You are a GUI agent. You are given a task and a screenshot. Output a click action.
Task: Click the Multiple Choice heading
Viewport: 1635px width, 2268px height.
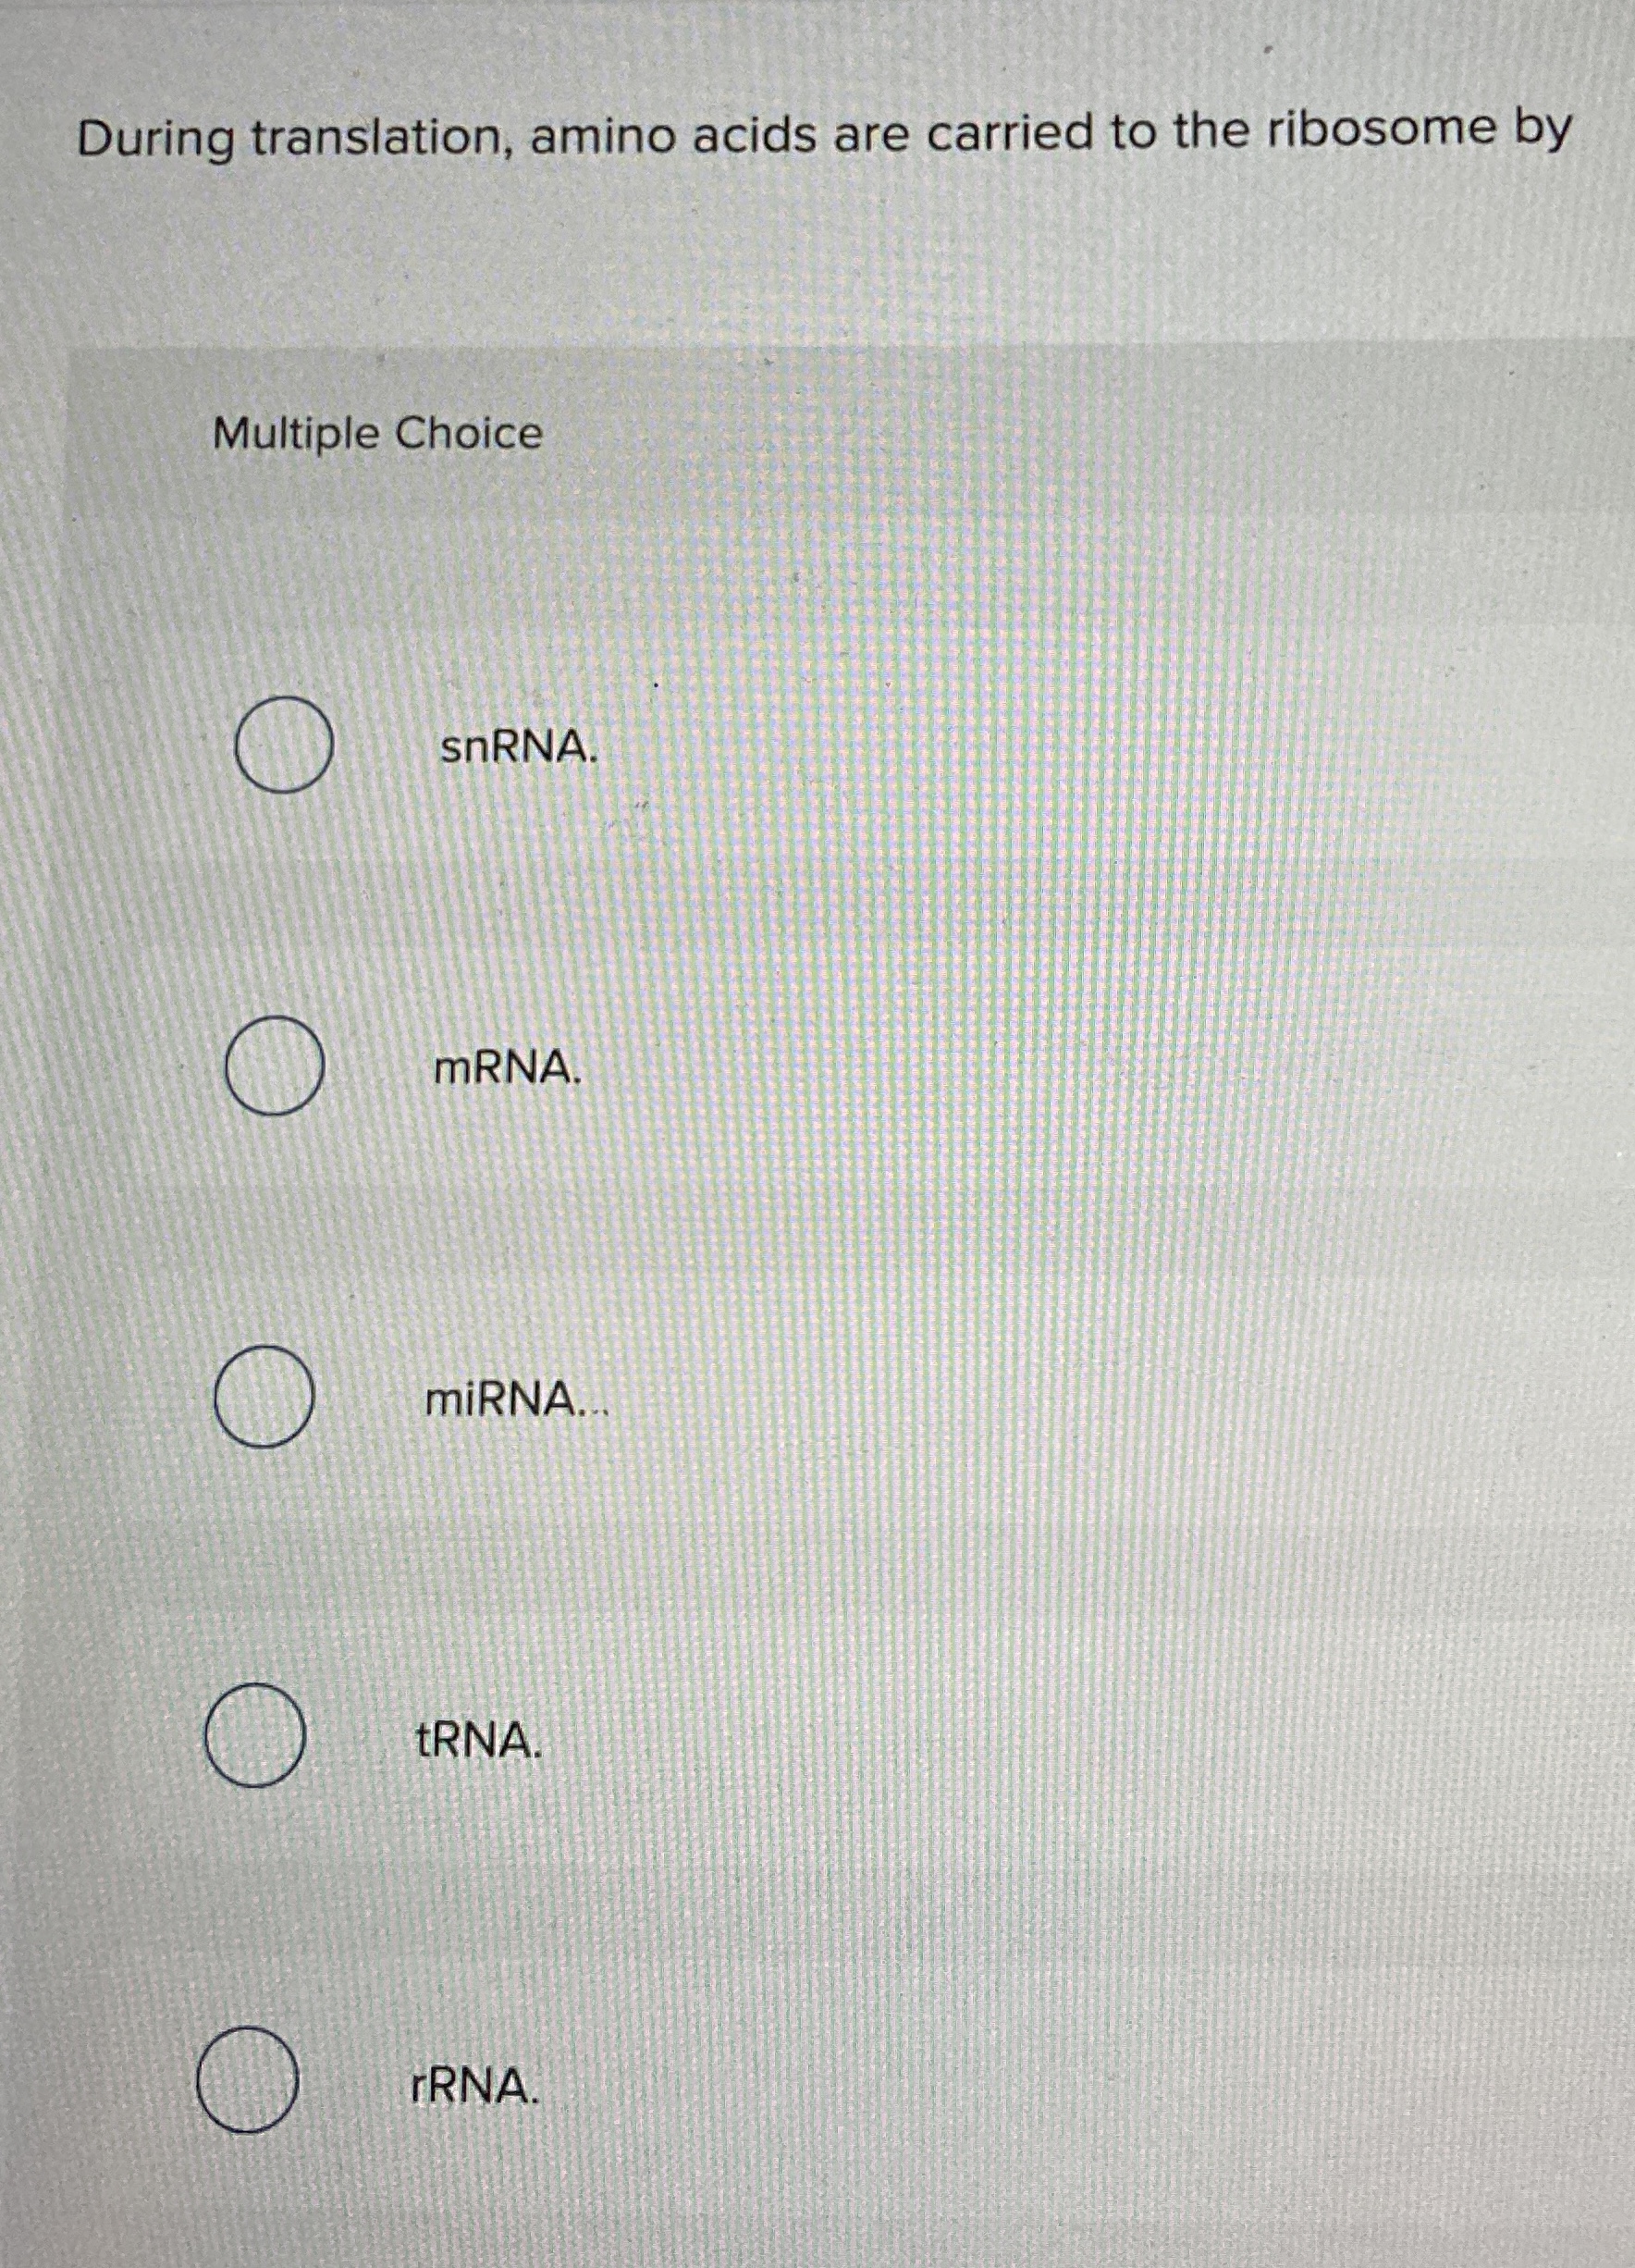click(x=375, y=433)
